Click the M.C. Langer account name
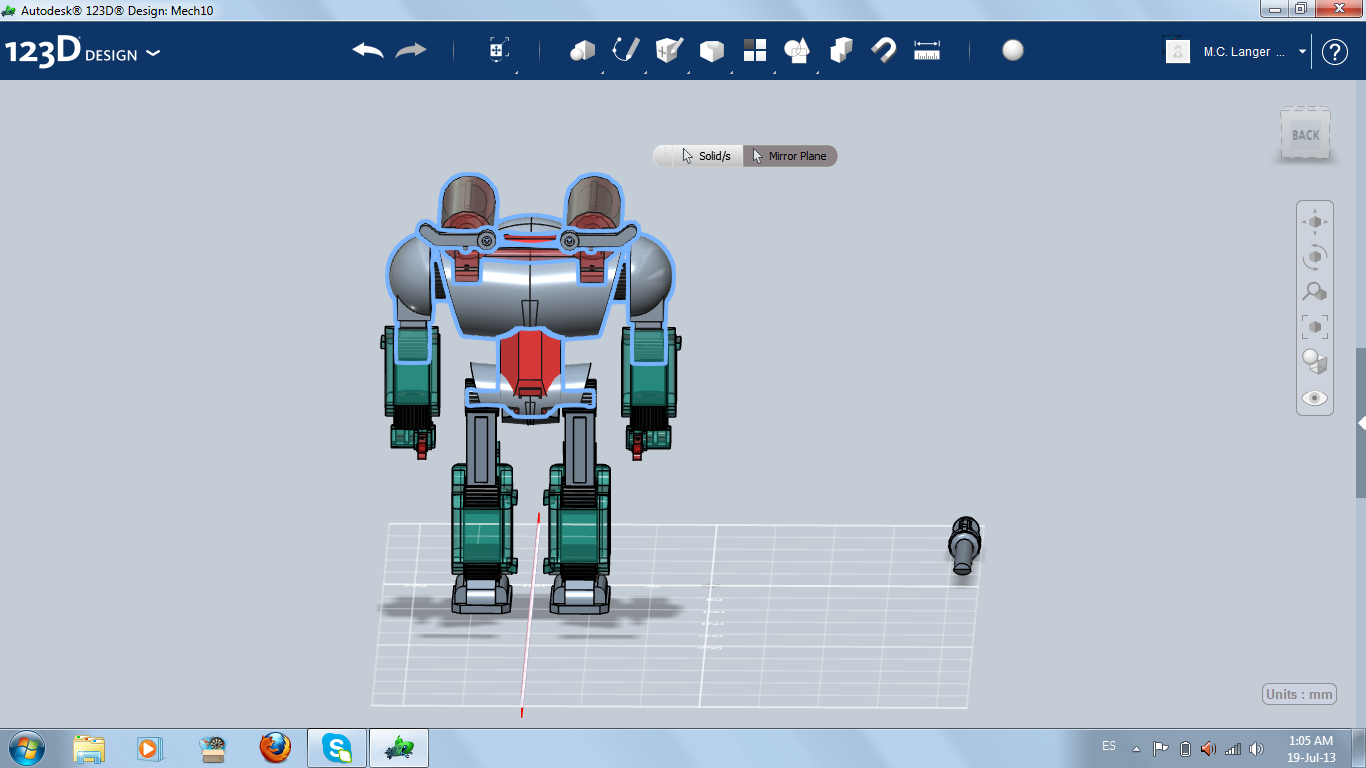 [x=1244, y=52]
